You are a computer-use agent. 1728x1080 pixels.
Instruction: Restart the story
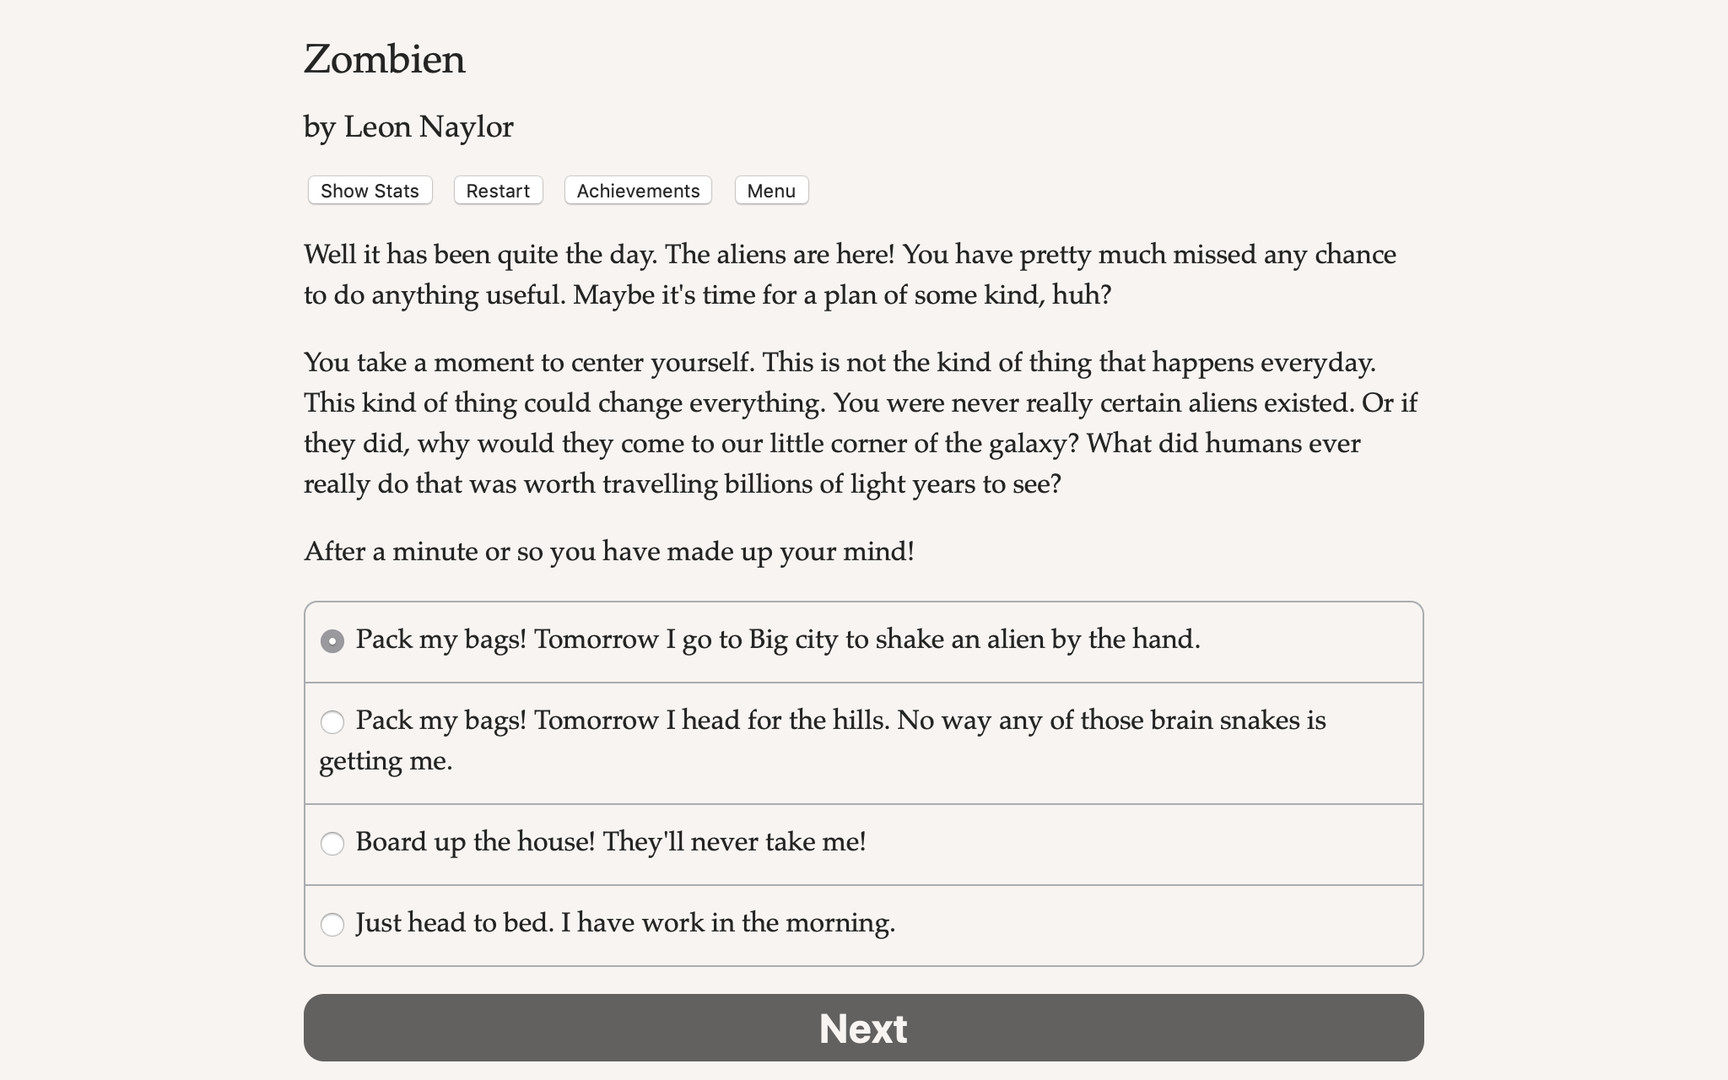click(x=497, y=190)
